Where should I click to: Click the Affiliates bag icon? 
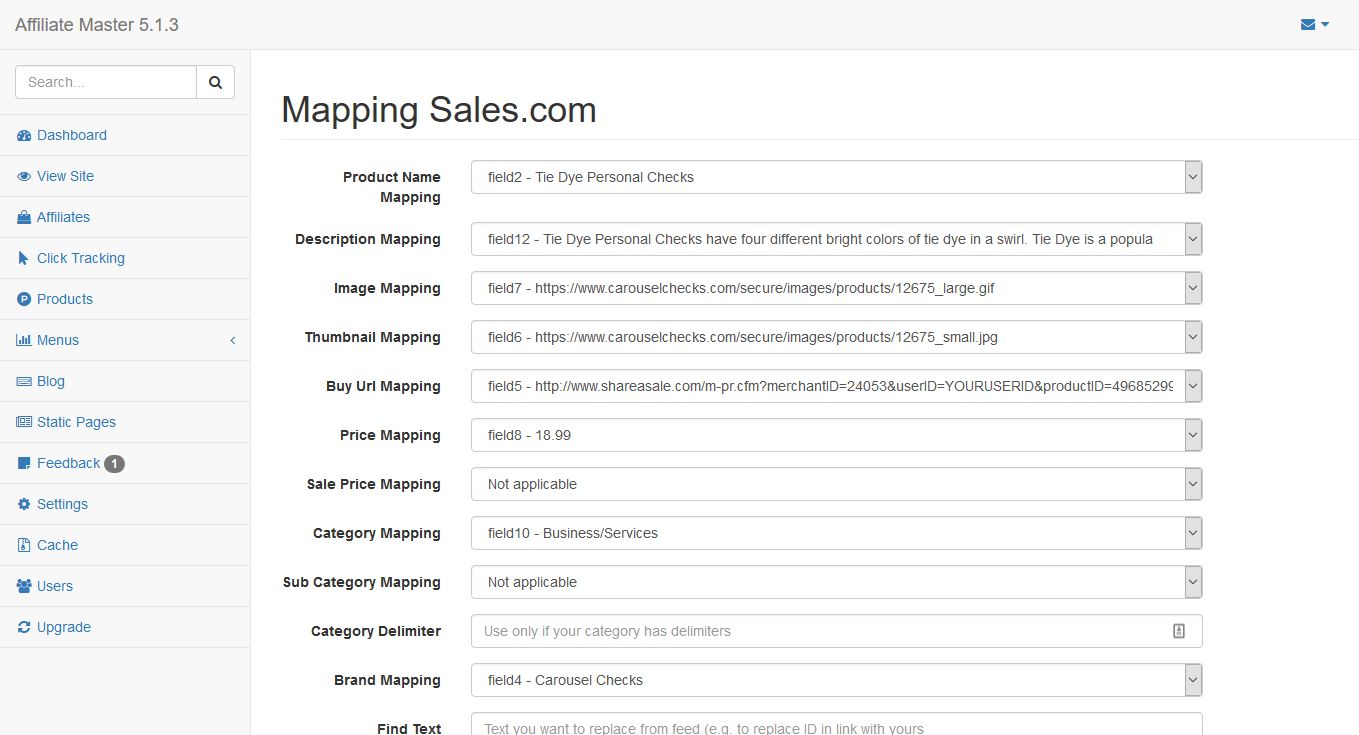24,217
